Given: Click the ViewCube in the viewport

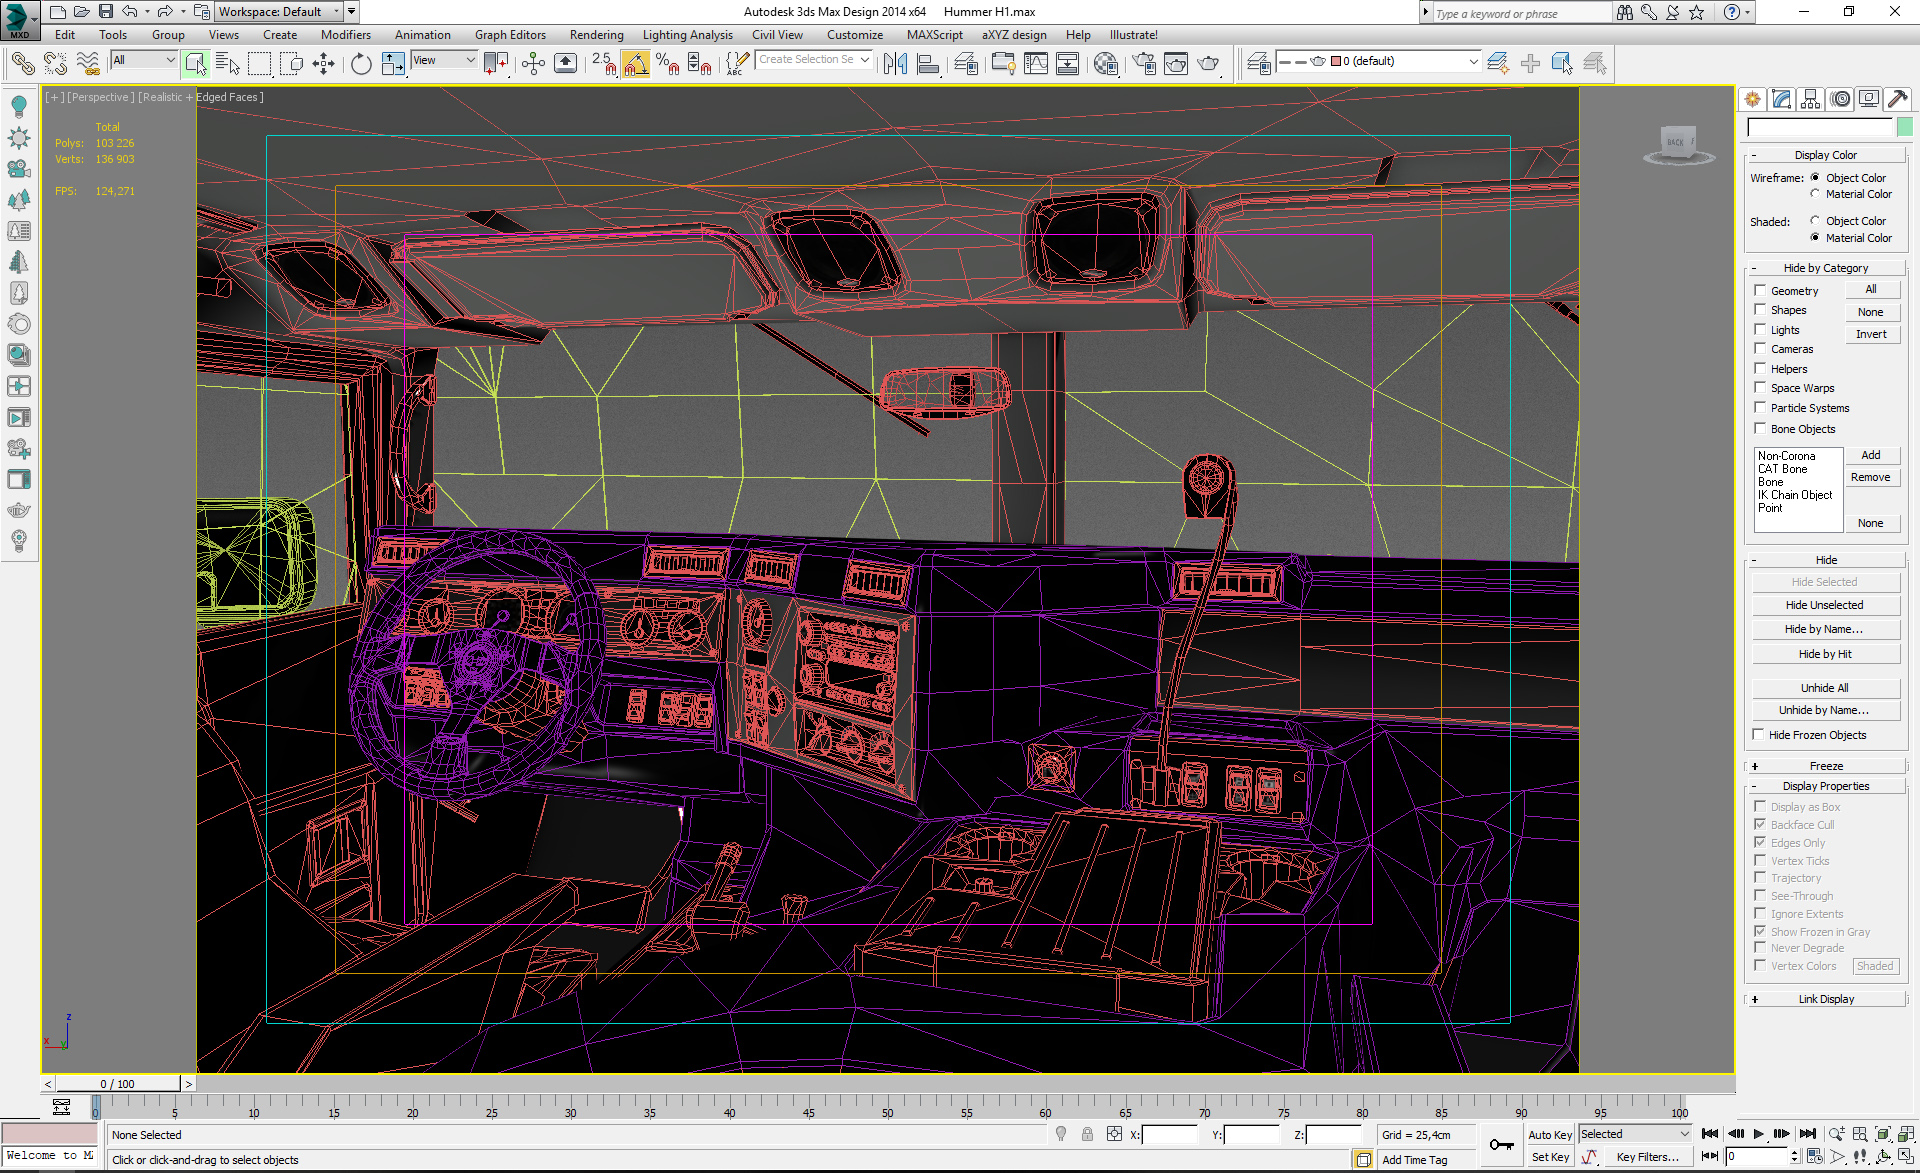Looking at the screenshot, I should click(1677, 144).
